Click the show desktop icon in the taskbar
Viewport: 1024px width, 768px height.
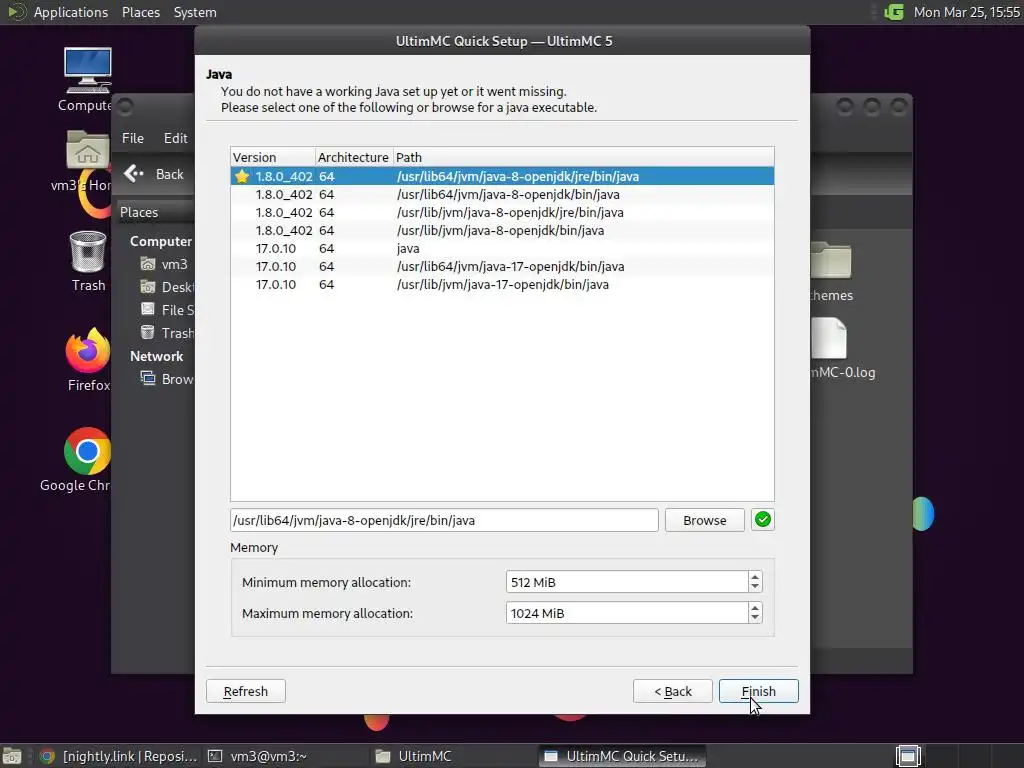12,756
